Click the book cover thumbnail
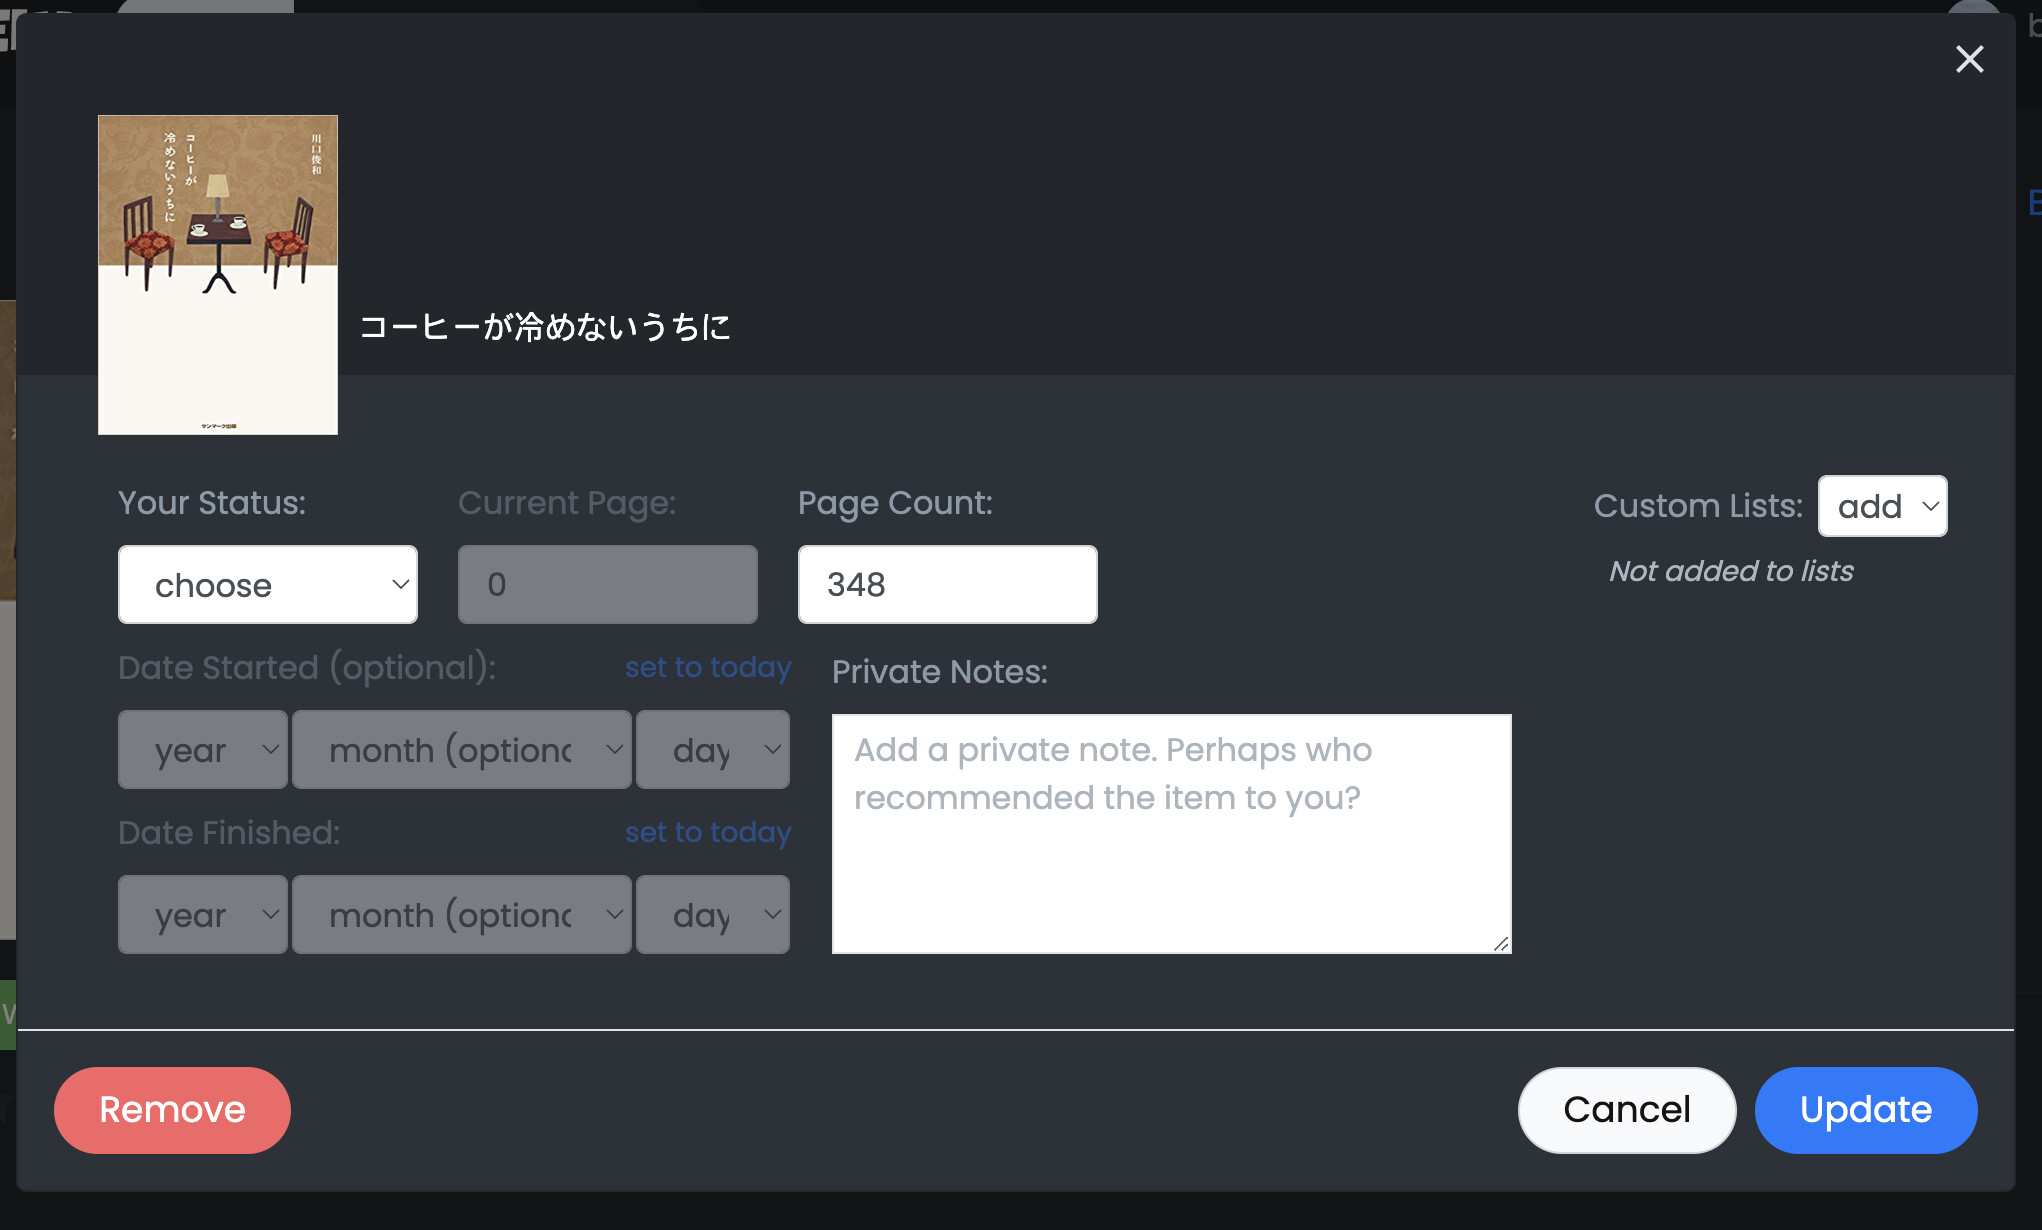 (218, 275)
